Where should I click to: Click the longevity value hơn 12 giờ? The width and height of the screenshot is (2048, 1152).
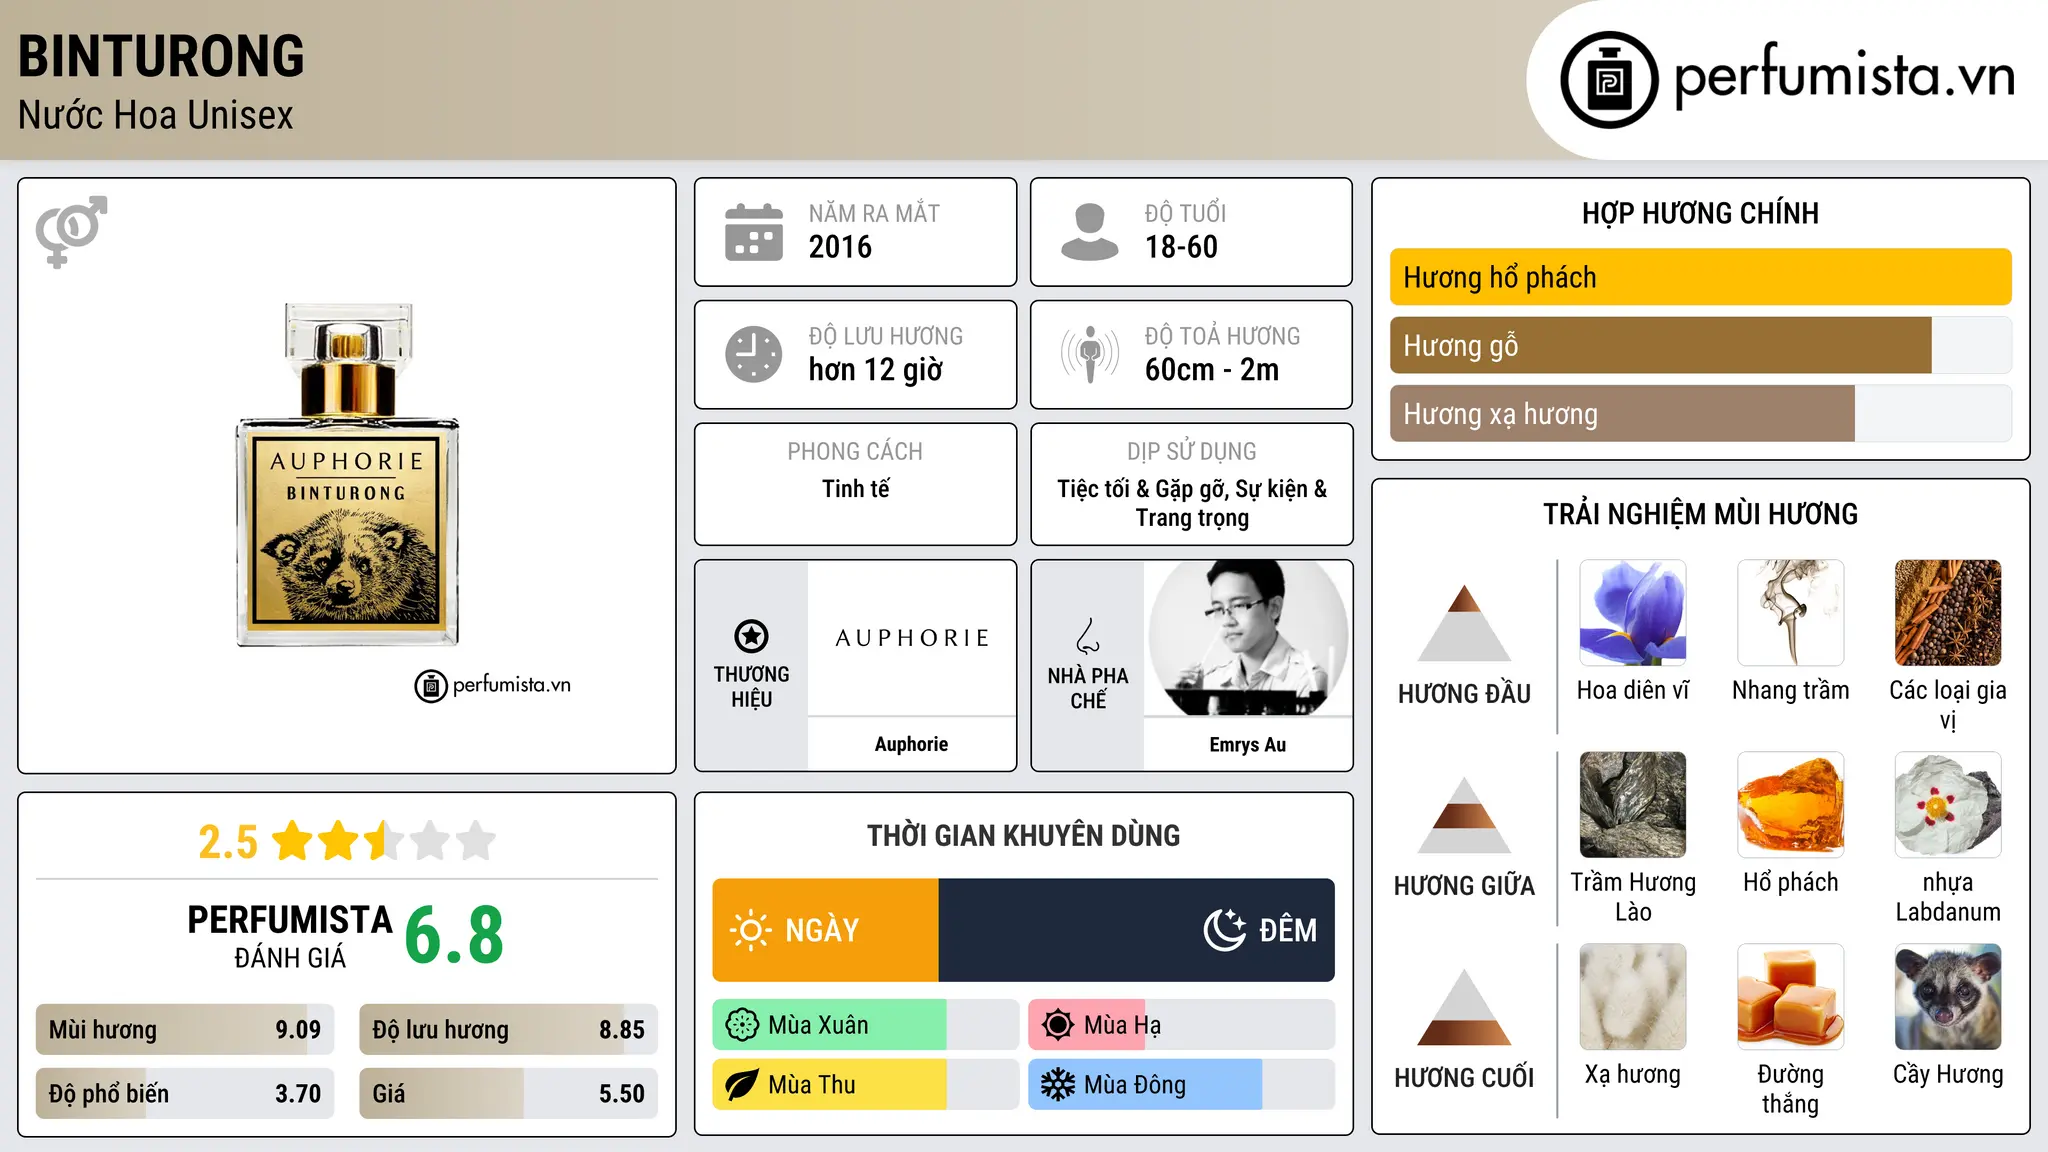pyautogui.click(x=876, y=370)
